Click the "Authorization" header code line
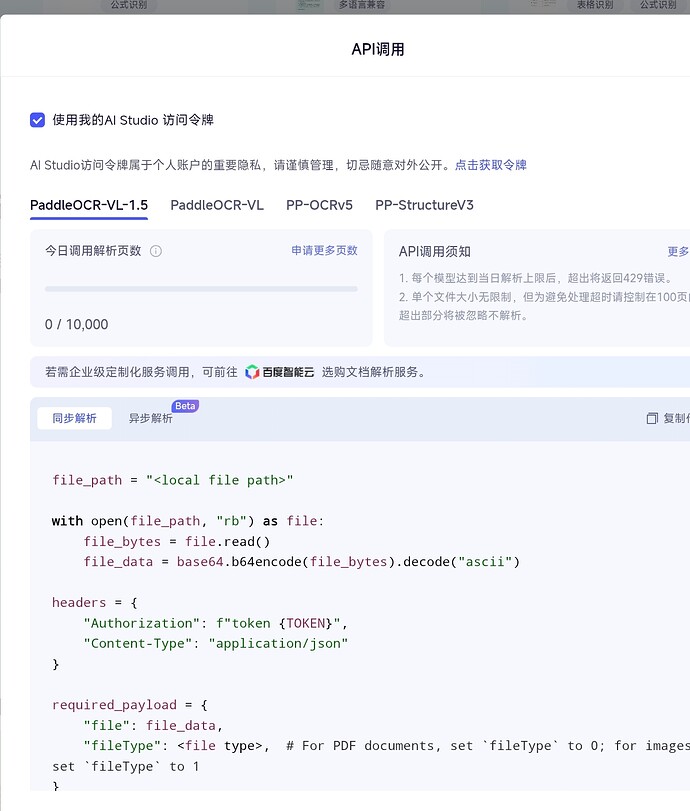This screenshot has height=811, width=690. pos(216,623)
